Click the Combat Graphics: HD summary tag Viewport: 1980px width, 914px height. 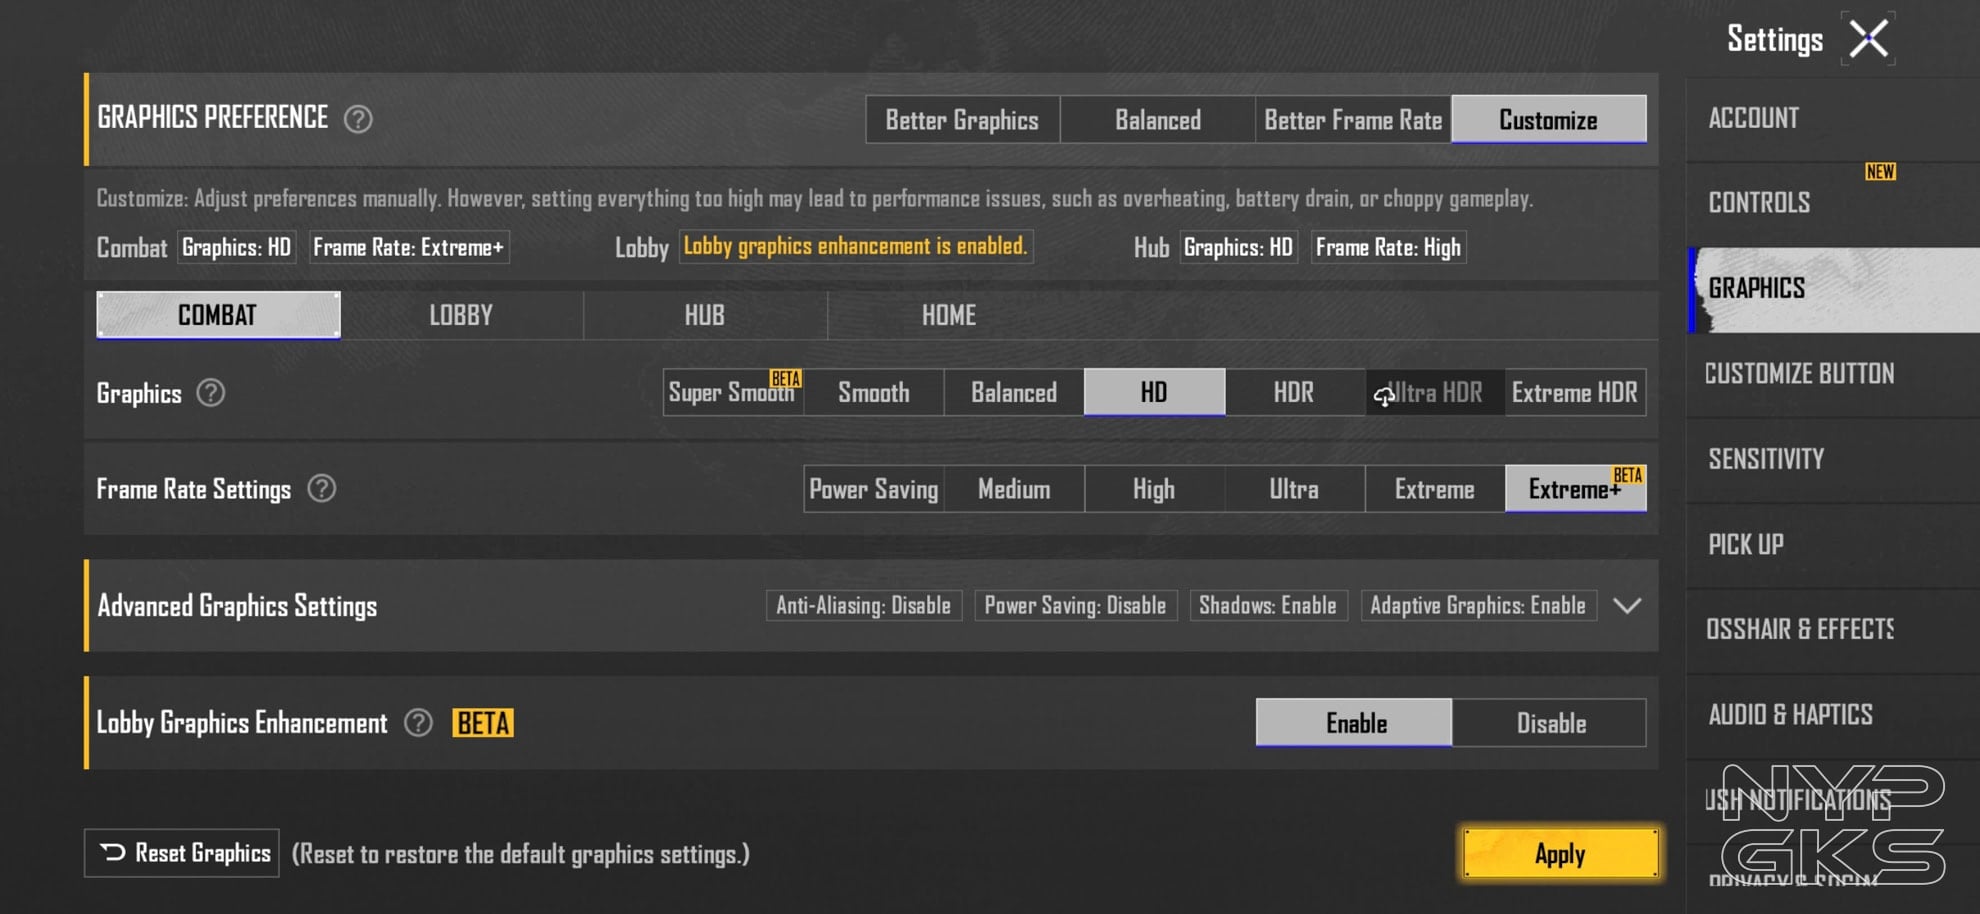pos(237,248)
